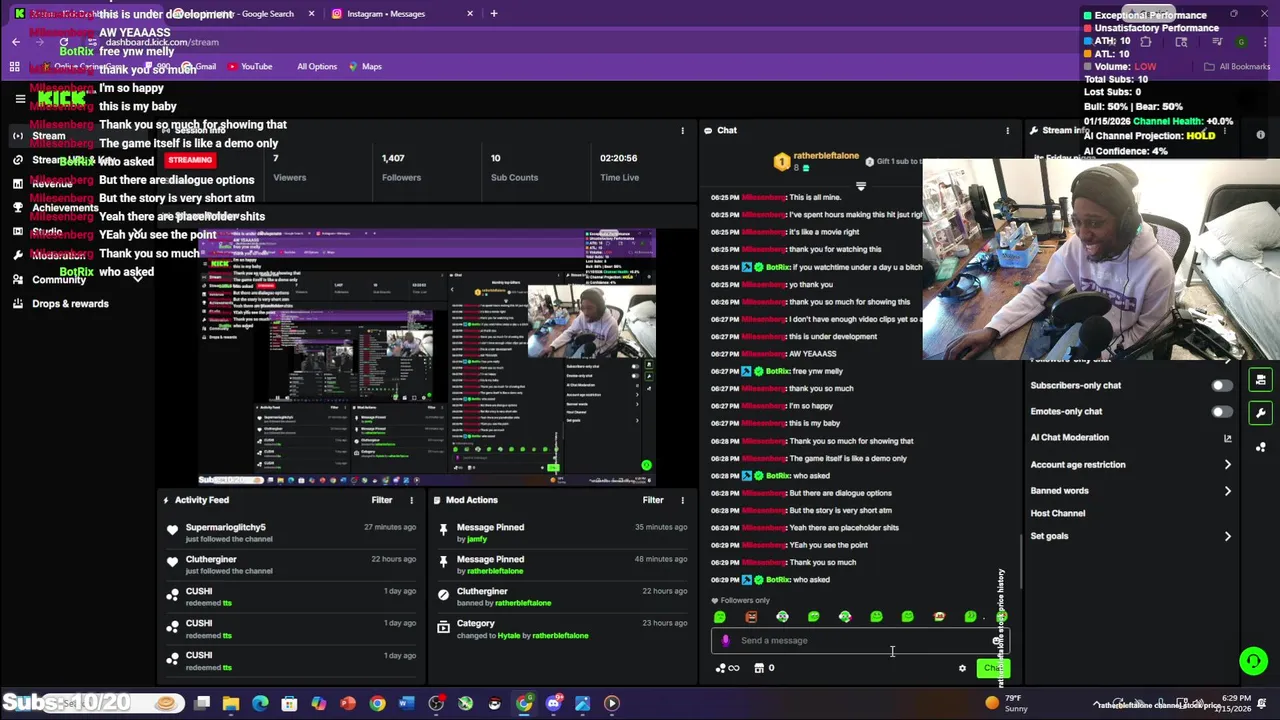Toggle Subscribers-only chat switch
Viewport: 1280px width, 720px height.
point(1221,385)
